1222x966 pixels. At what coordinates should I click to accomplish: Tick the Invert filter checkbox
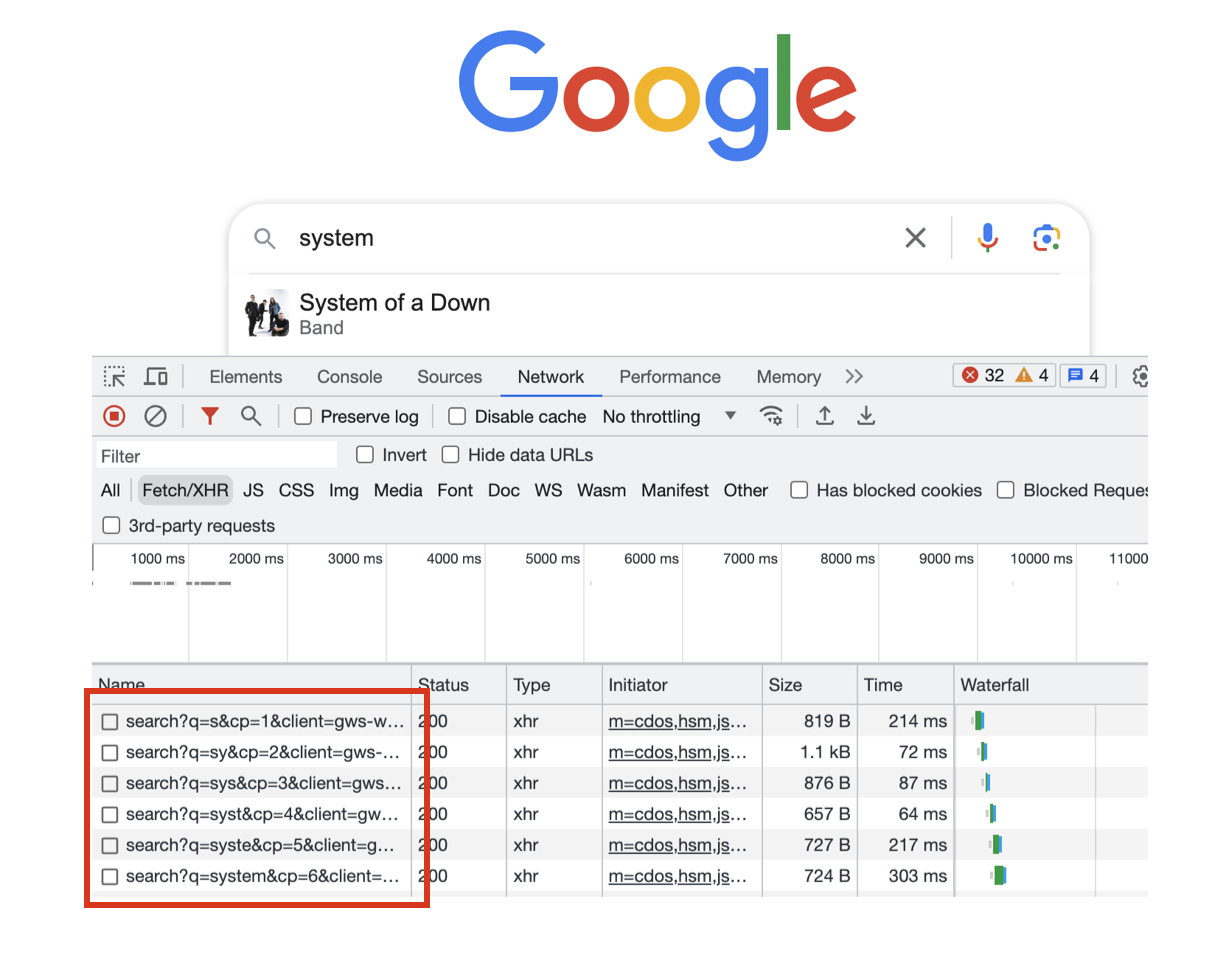click(366, 455)
